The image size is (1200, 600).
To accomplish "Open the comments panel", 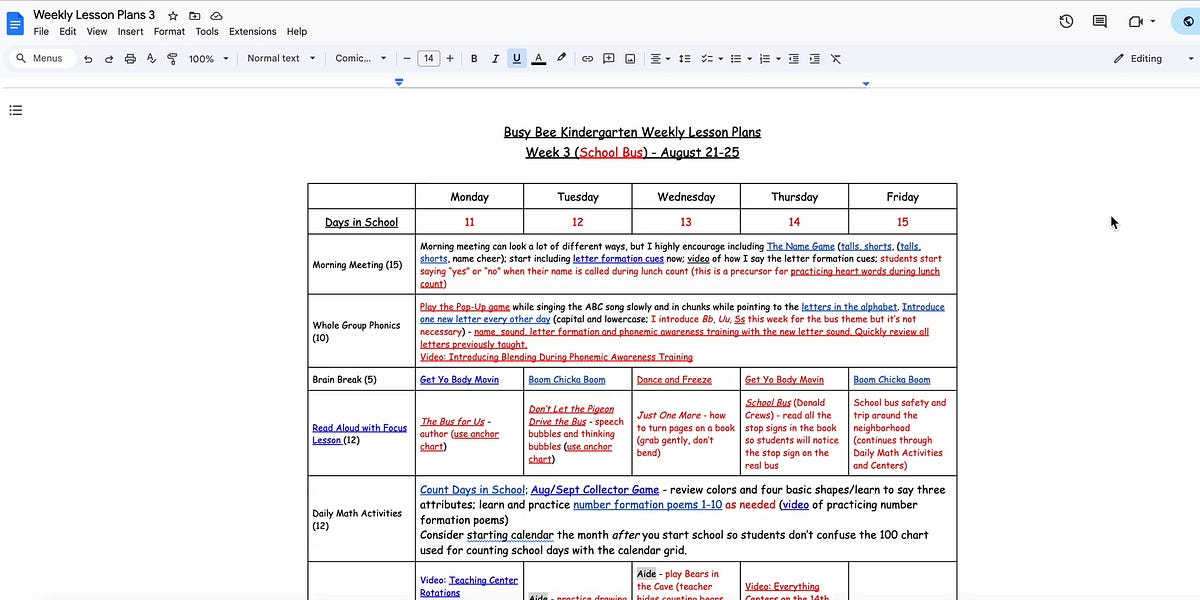I will click(1099, 20).
